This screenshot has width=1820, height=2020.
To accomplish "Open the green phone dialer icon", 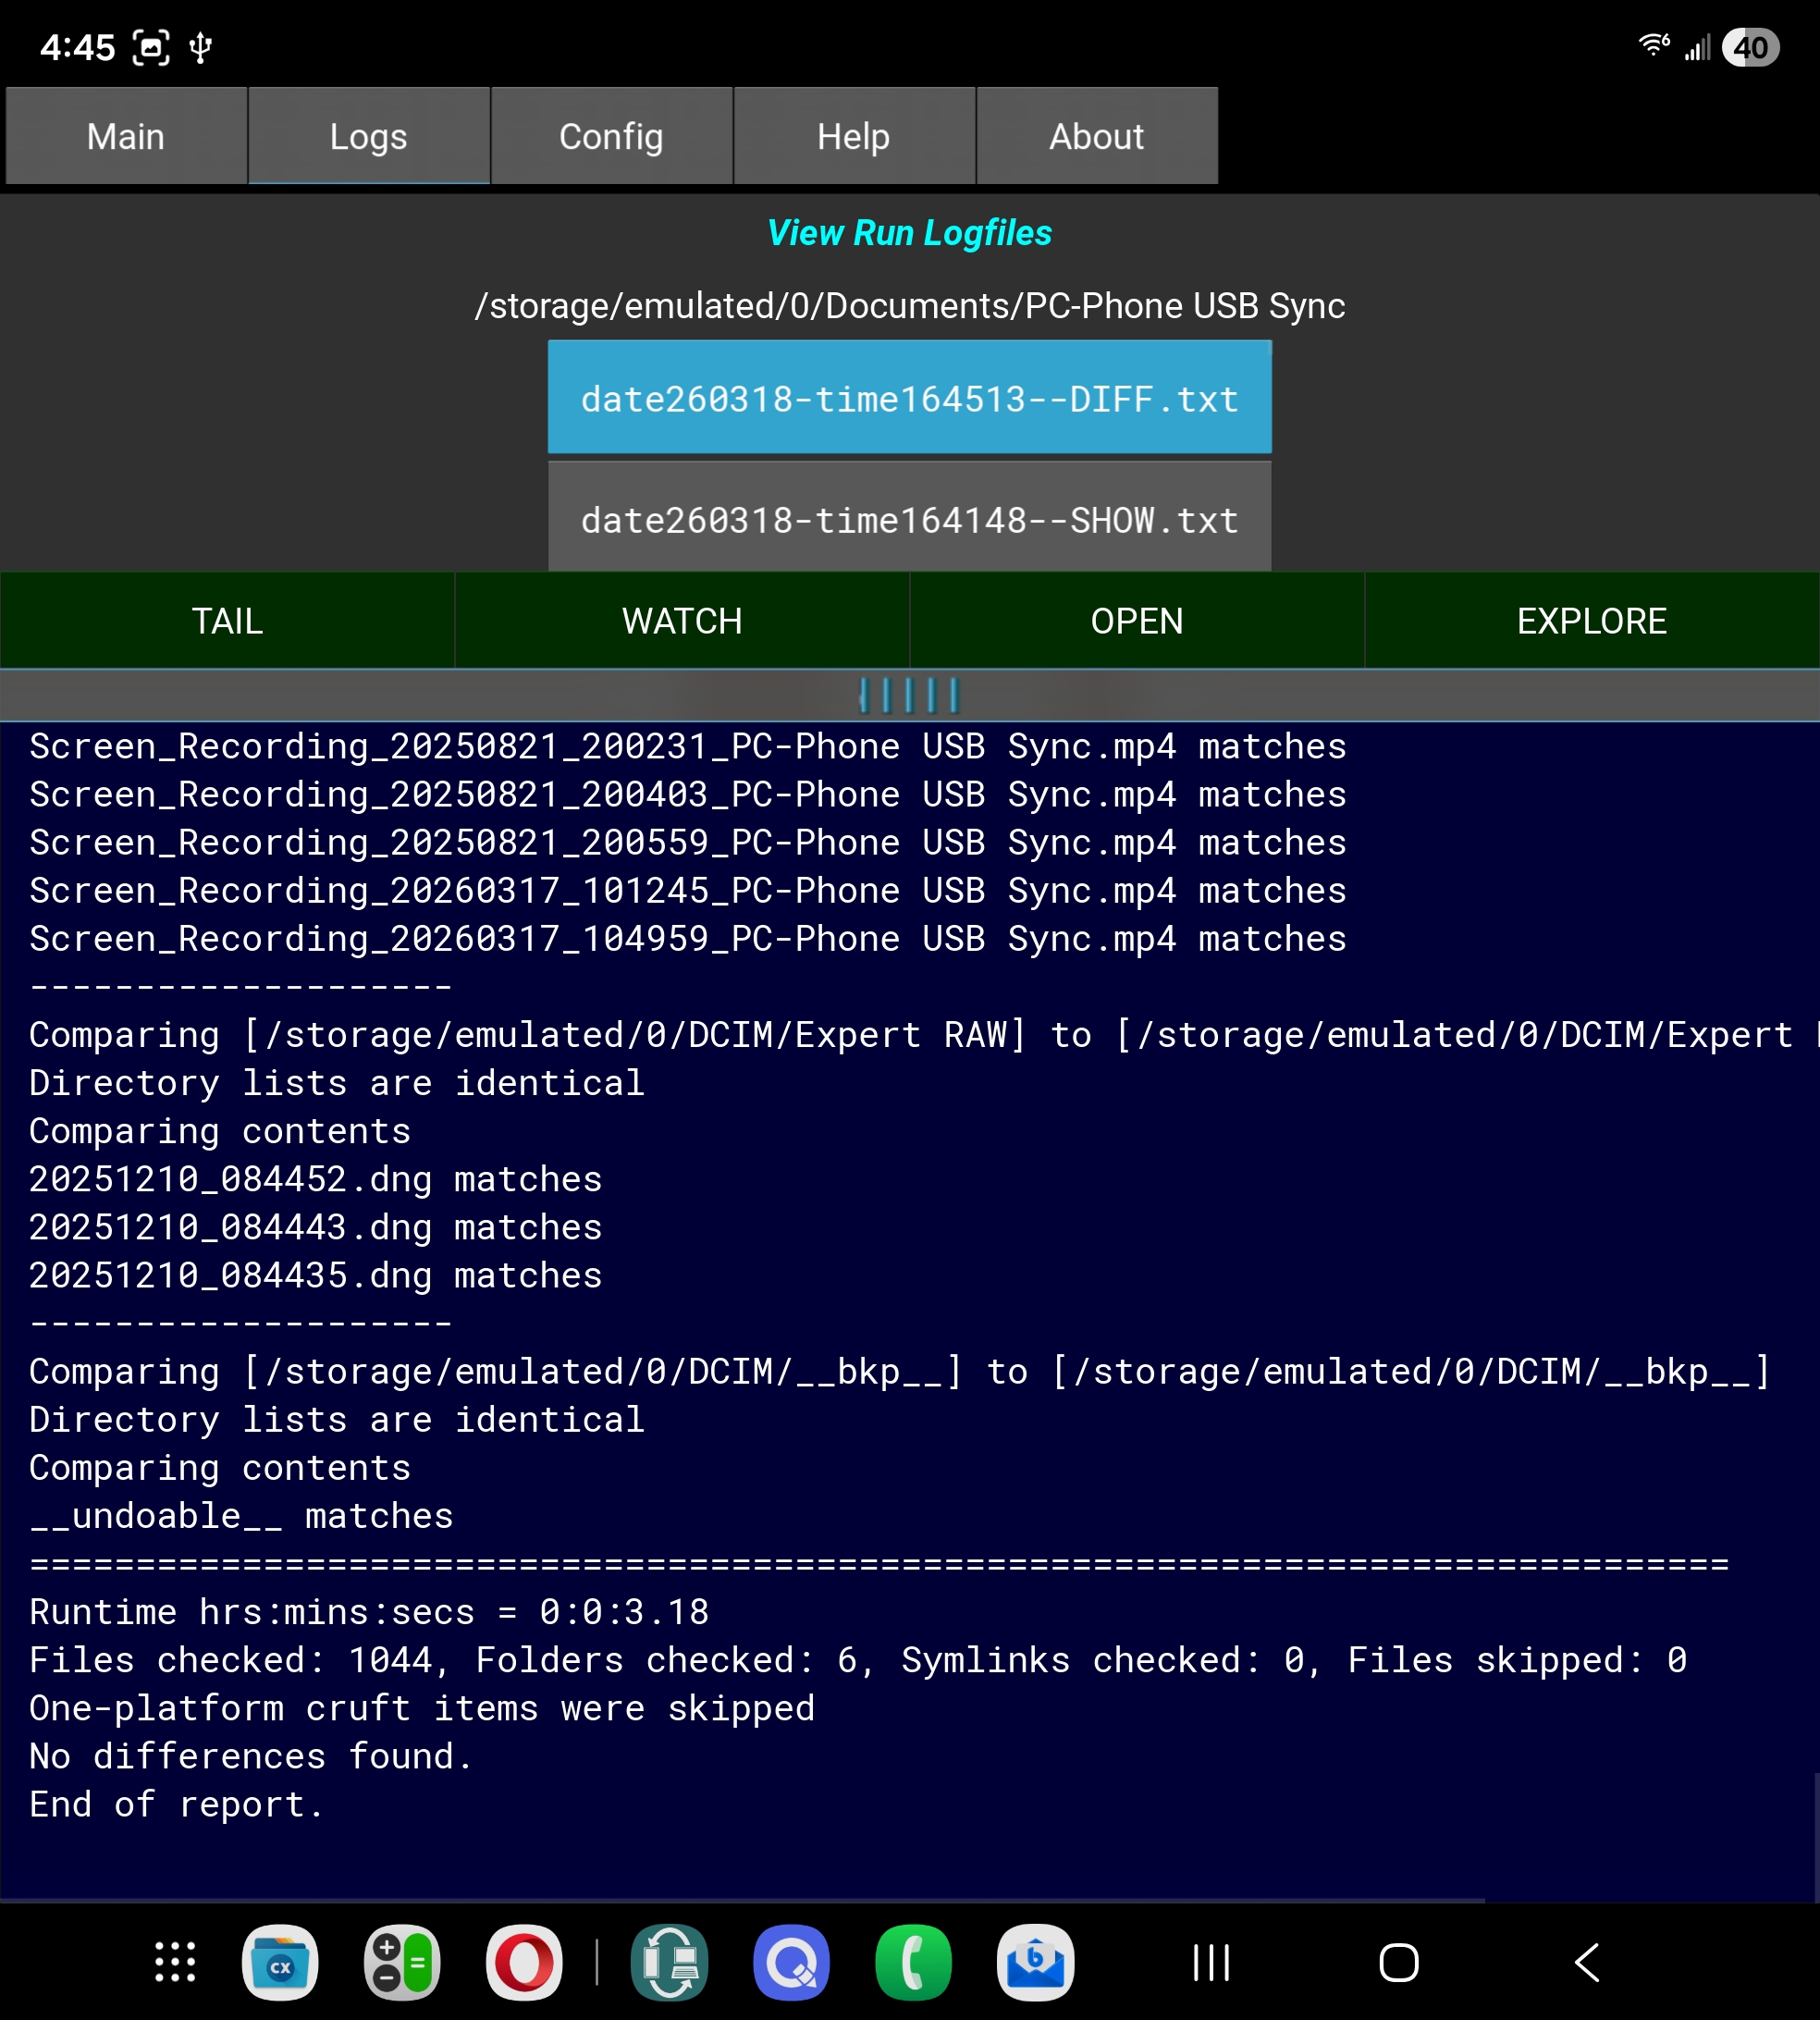I will coord(913,1962).
